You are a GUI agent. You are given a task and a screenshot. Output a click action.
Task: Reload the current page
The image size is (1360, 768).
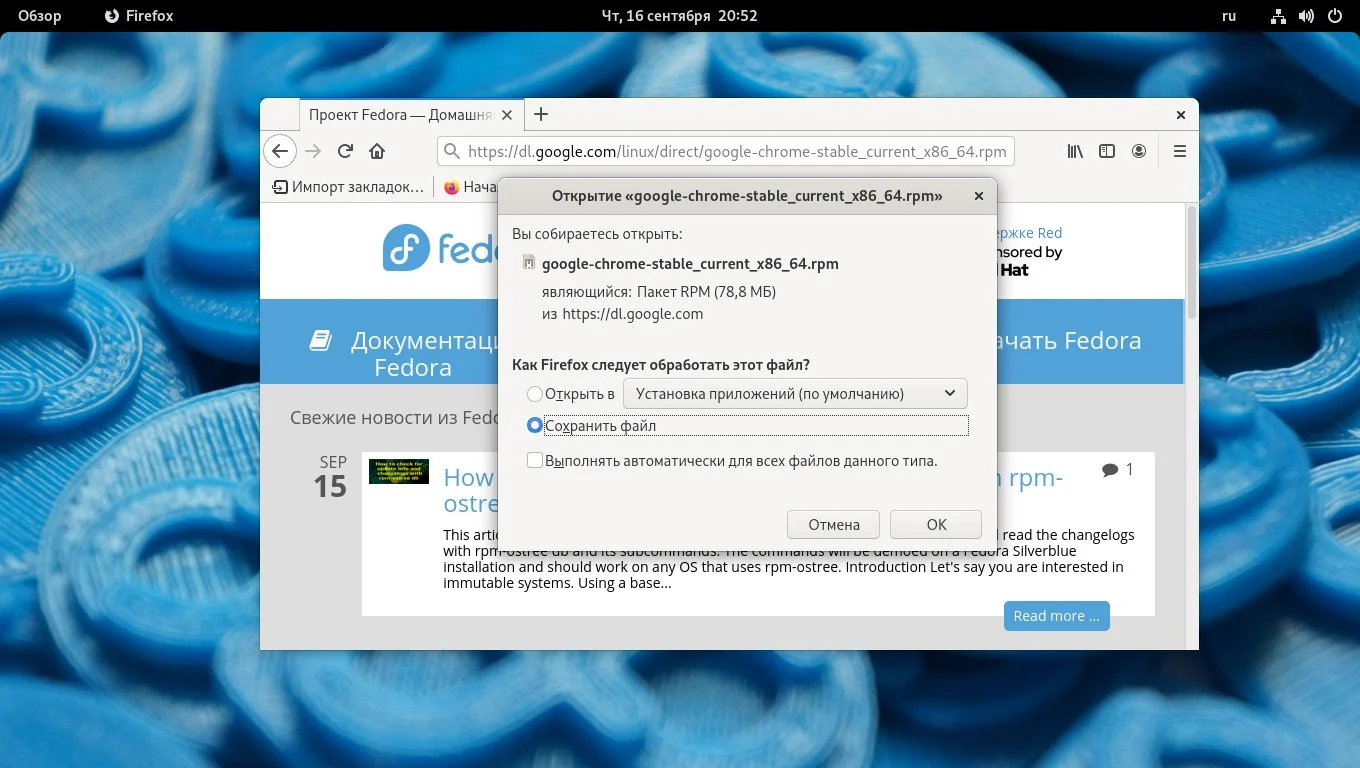[344, 151]
